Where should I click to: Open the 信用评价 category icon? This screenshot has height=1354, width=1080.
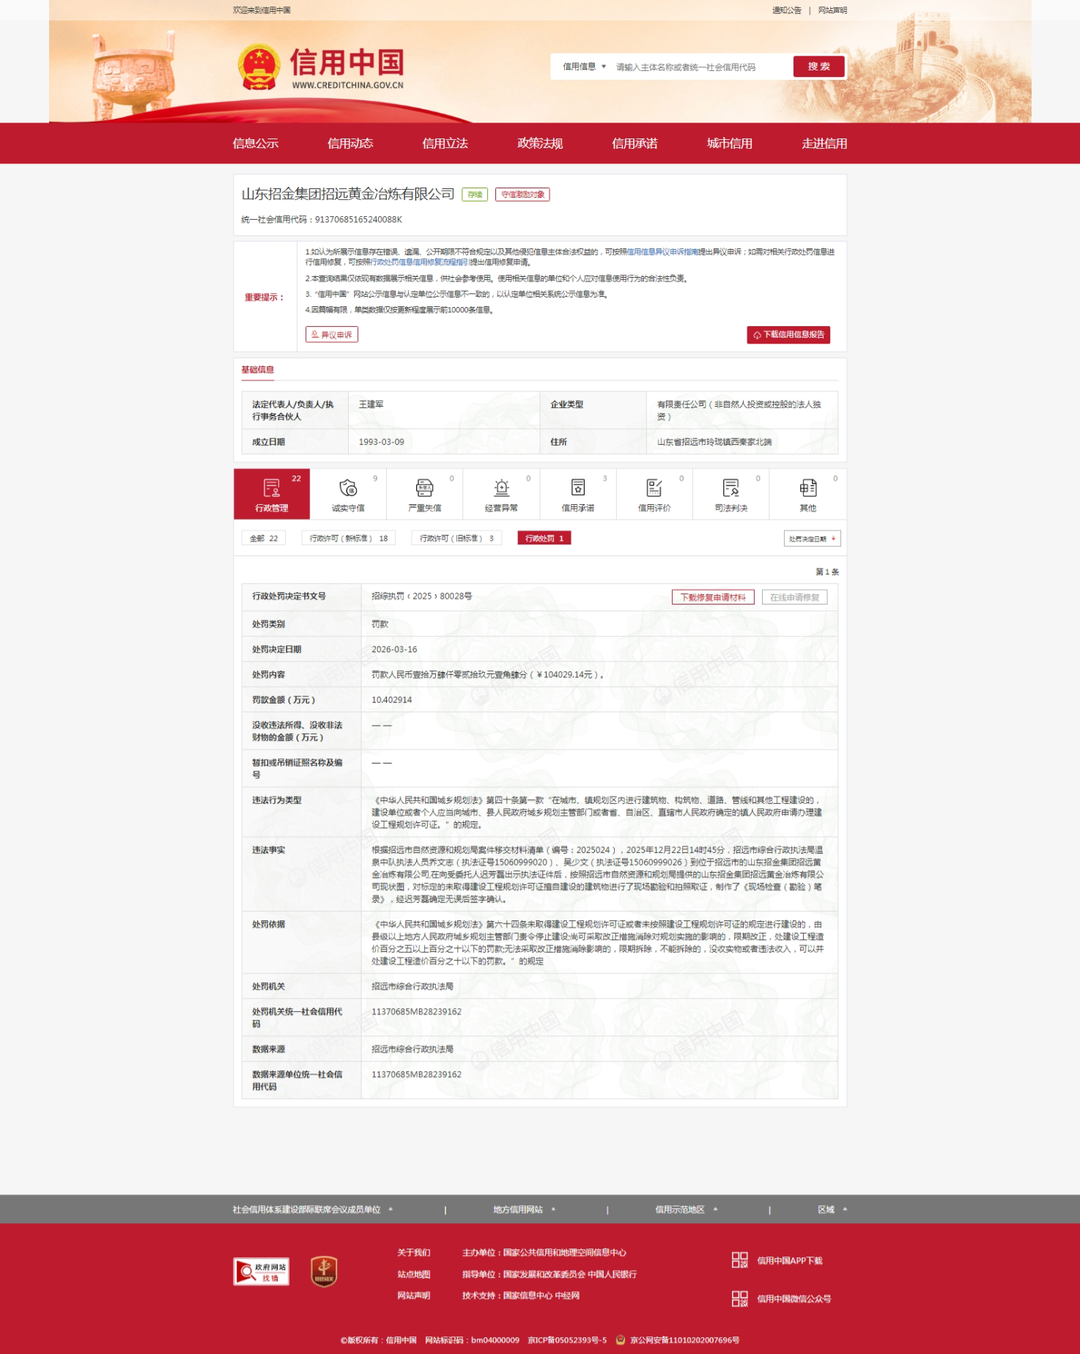pyautogui.click(x=654, y=488)
